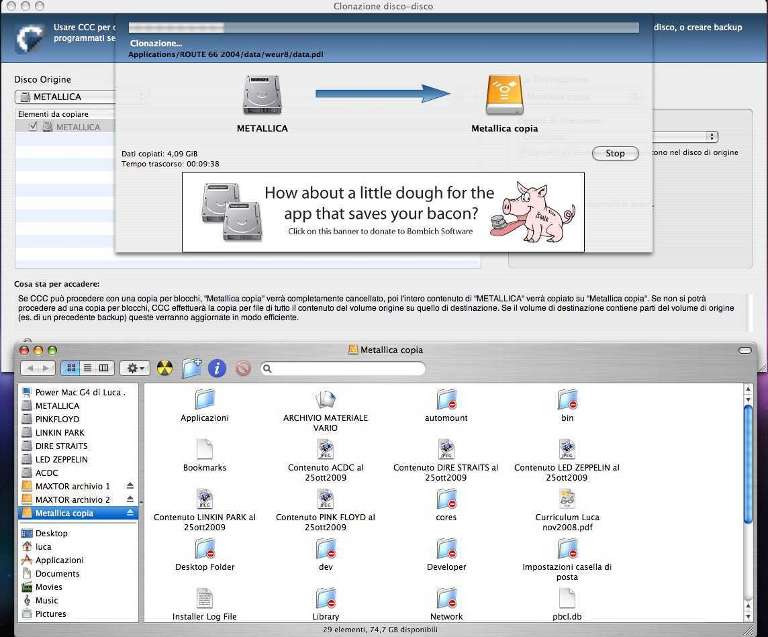Screen dimensions: 768x637
Task: Select Contenuto DIRE STRAITS al 25ott2009 image
Action: coord(446,449)
